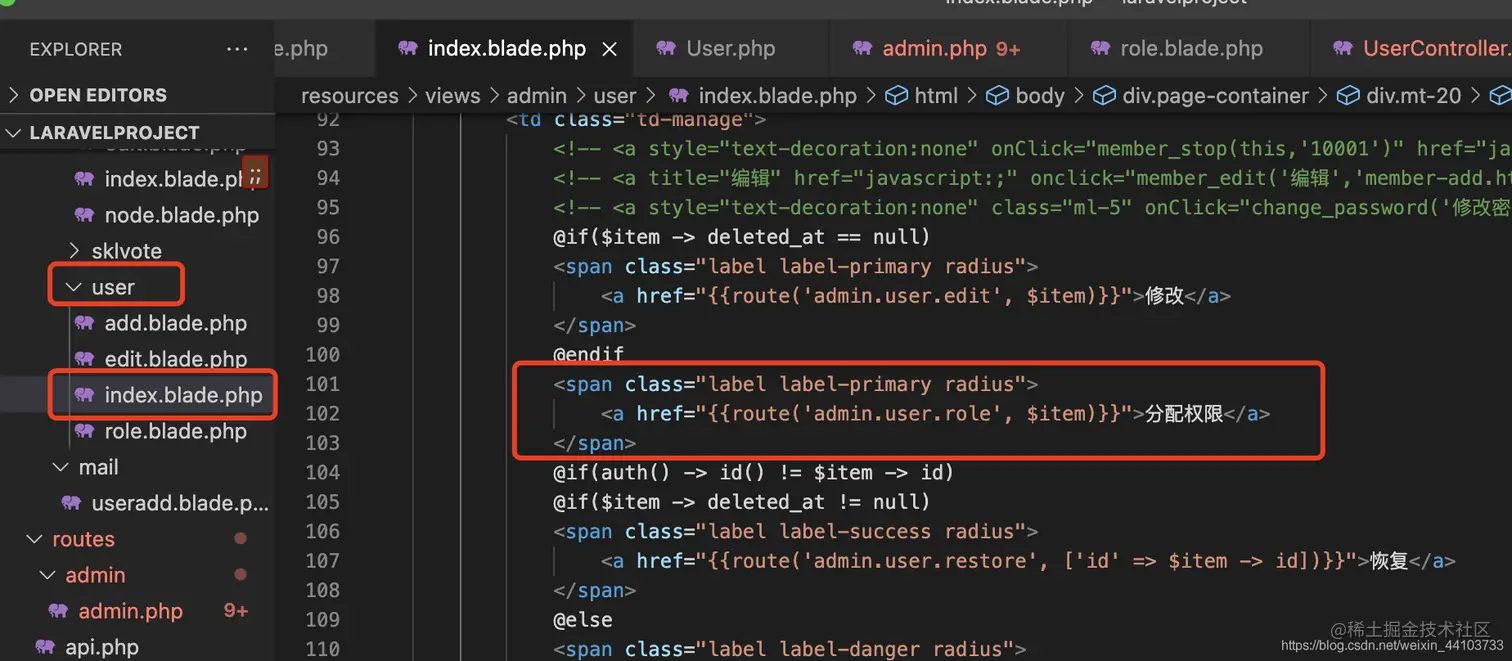Collapse the user folder

tap(112, 287)
